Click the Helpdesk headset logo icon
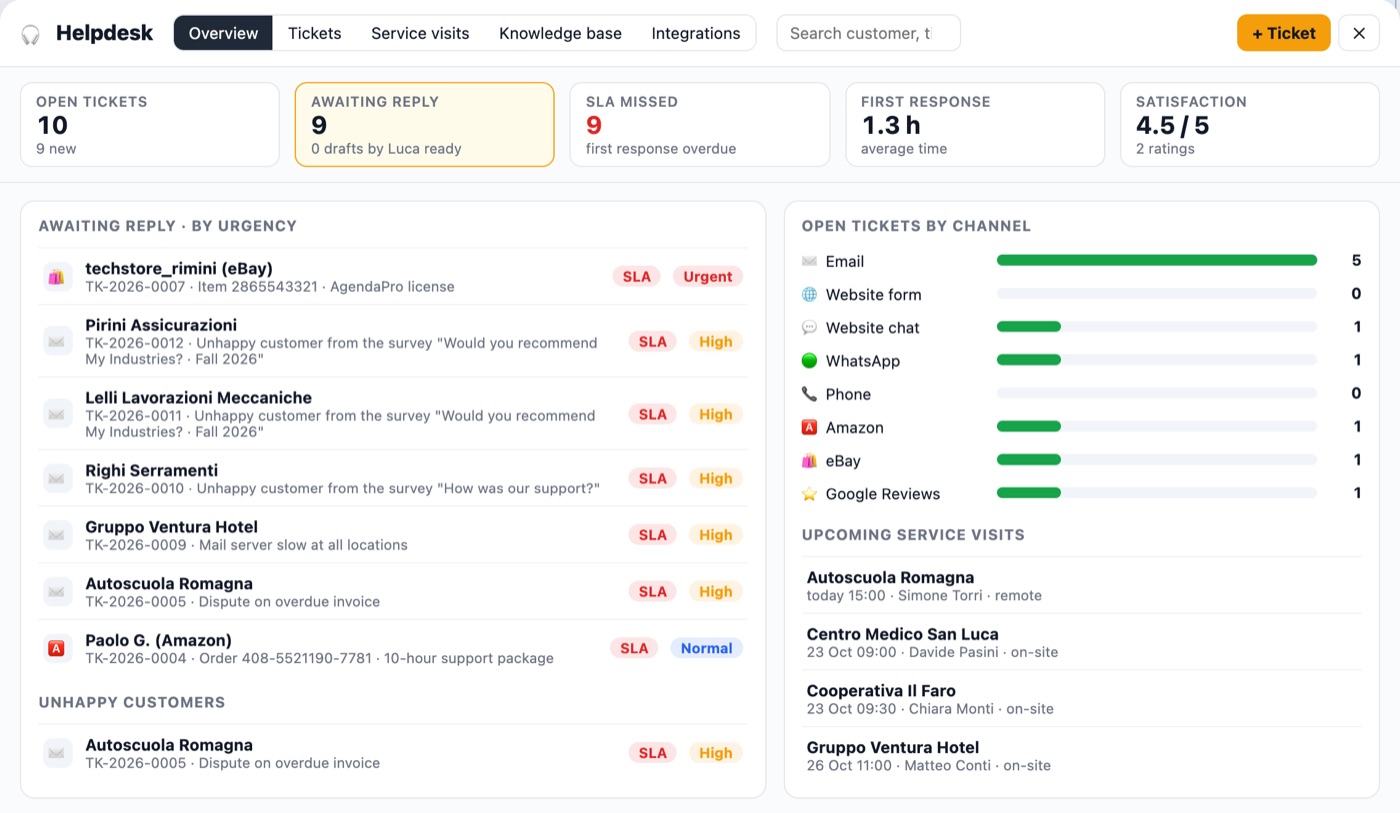This screenshot has height=813, width=1400. coord(31,34)
